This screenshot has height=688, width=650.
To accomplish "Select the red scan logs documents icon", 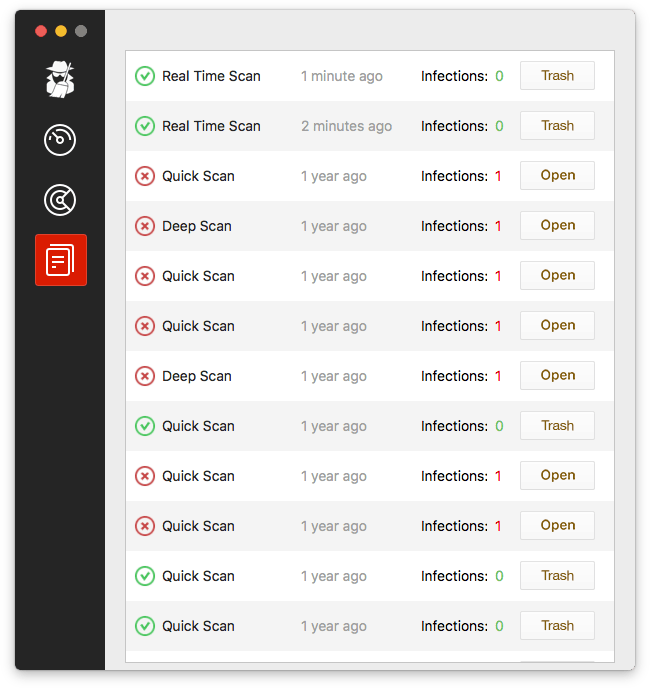I will tap(61, 260).
